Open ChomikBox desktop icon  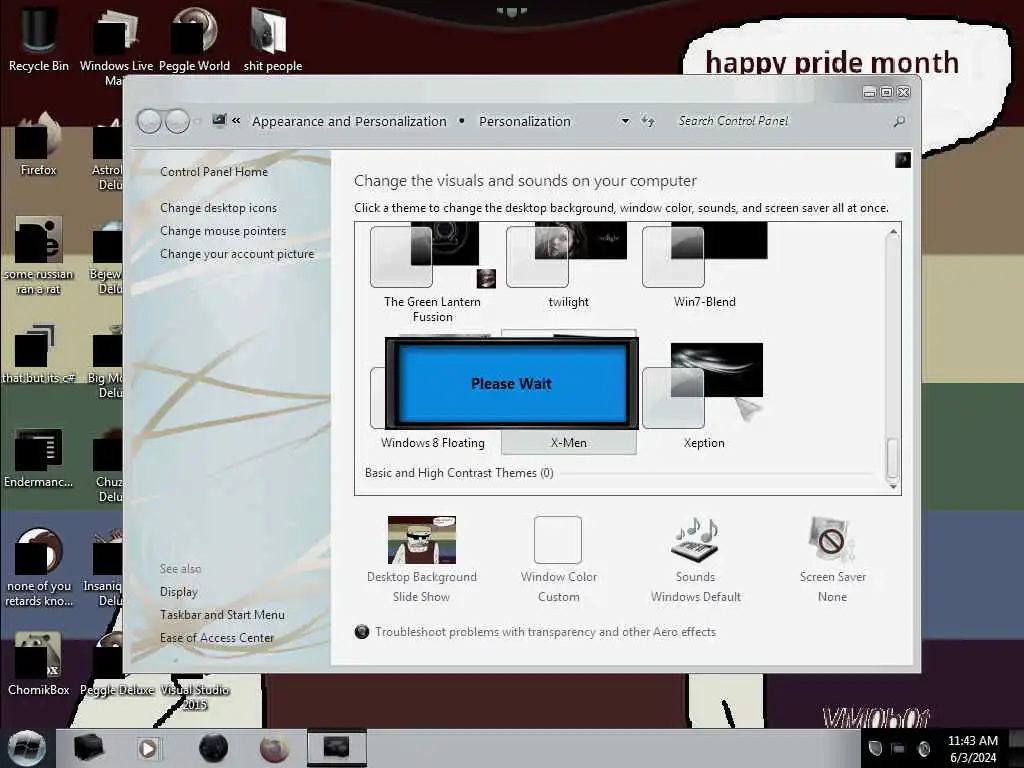click(39, 662)
